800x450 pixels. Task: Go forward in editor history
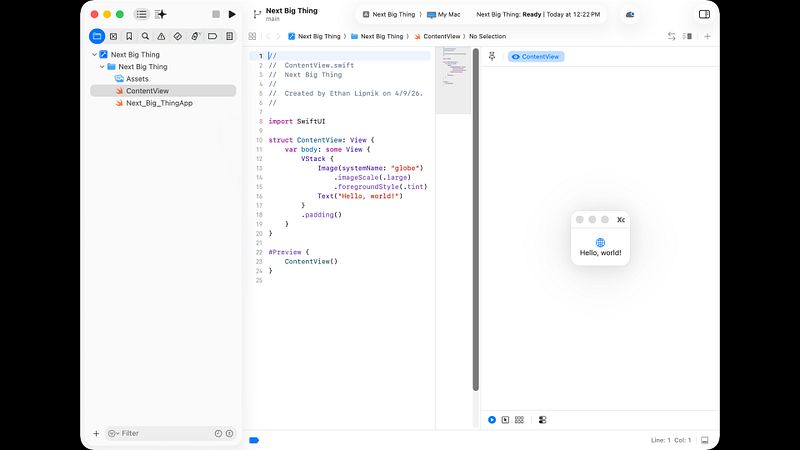(279, 36)
